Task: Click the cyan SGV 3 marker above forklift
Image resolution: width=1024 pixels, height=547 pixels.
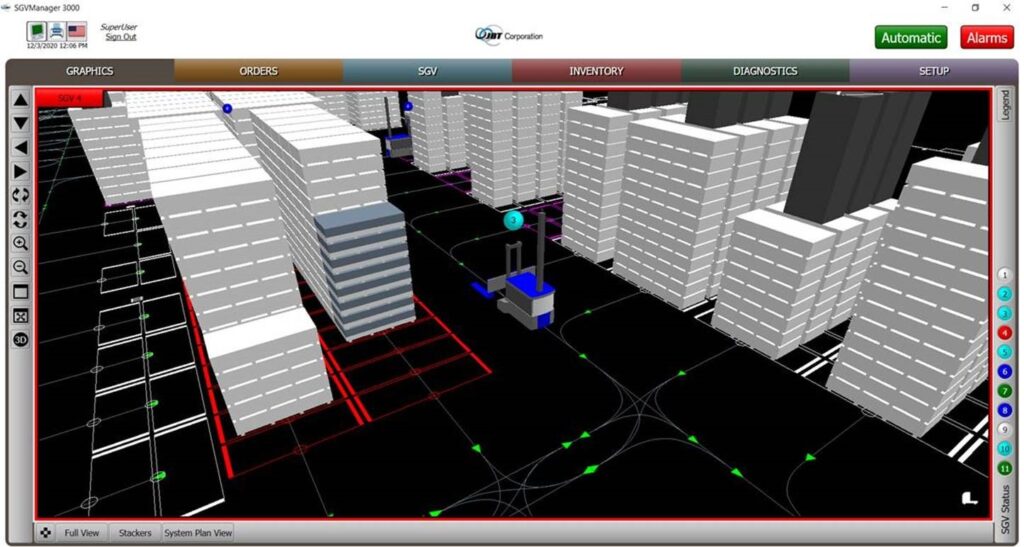Action: (514, 219)
